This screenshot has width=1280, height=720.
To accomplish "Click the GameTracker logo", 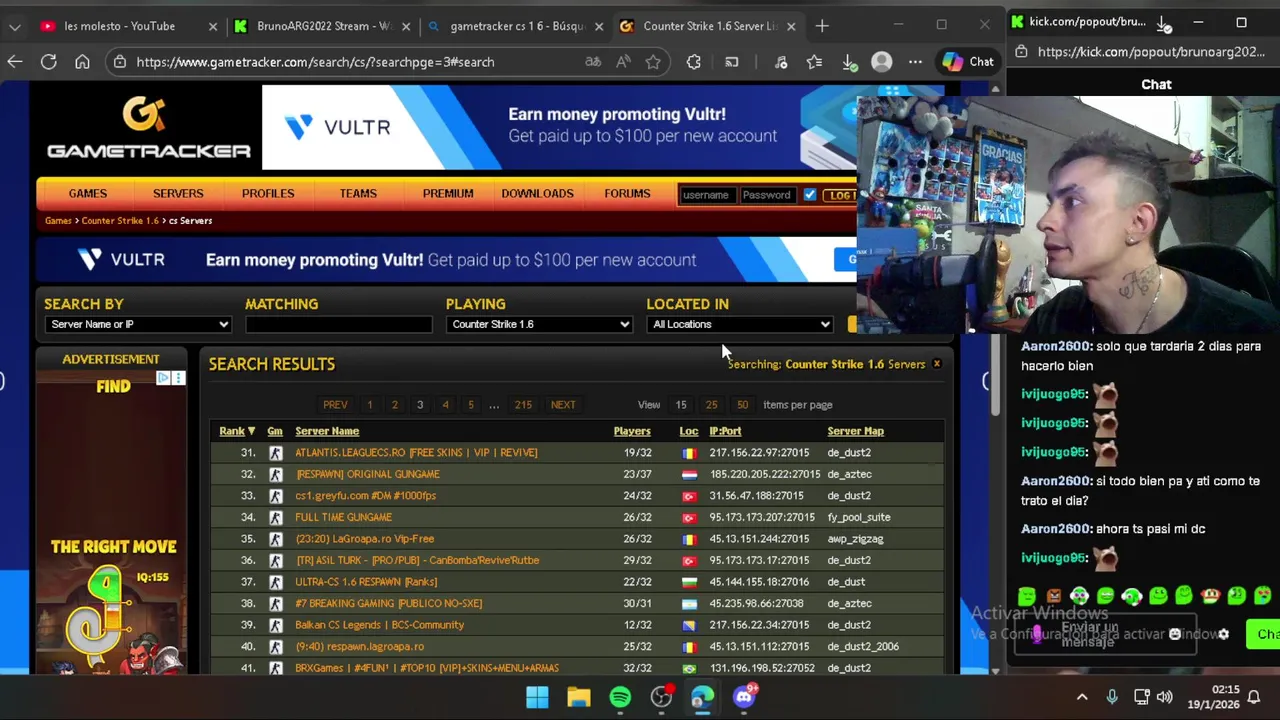I will click(148, 128).
